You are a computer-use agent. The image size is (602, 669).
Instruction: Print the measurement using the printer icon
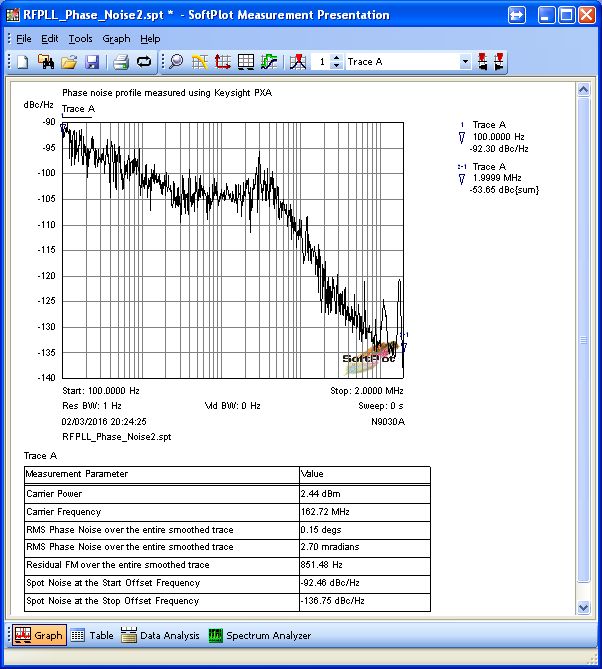121,62
